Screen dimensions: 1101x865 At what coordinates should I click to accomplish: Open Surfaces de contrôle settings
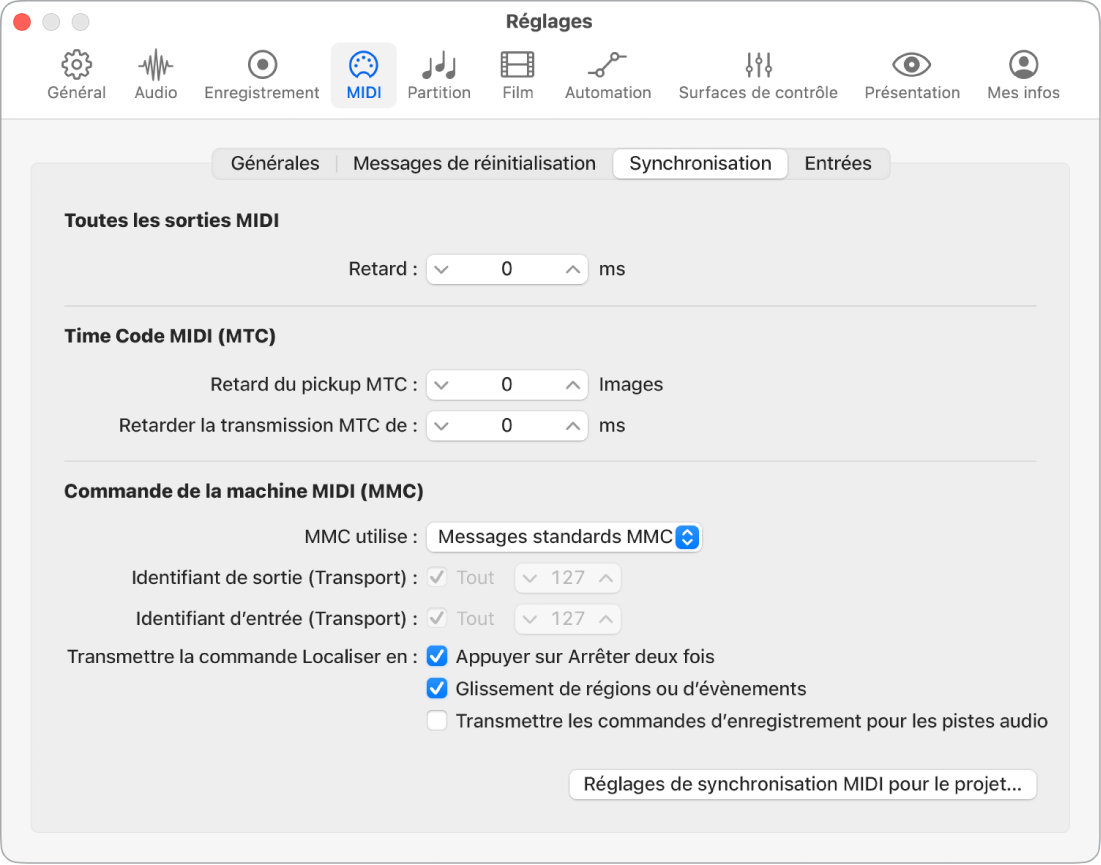click(757, 74)
